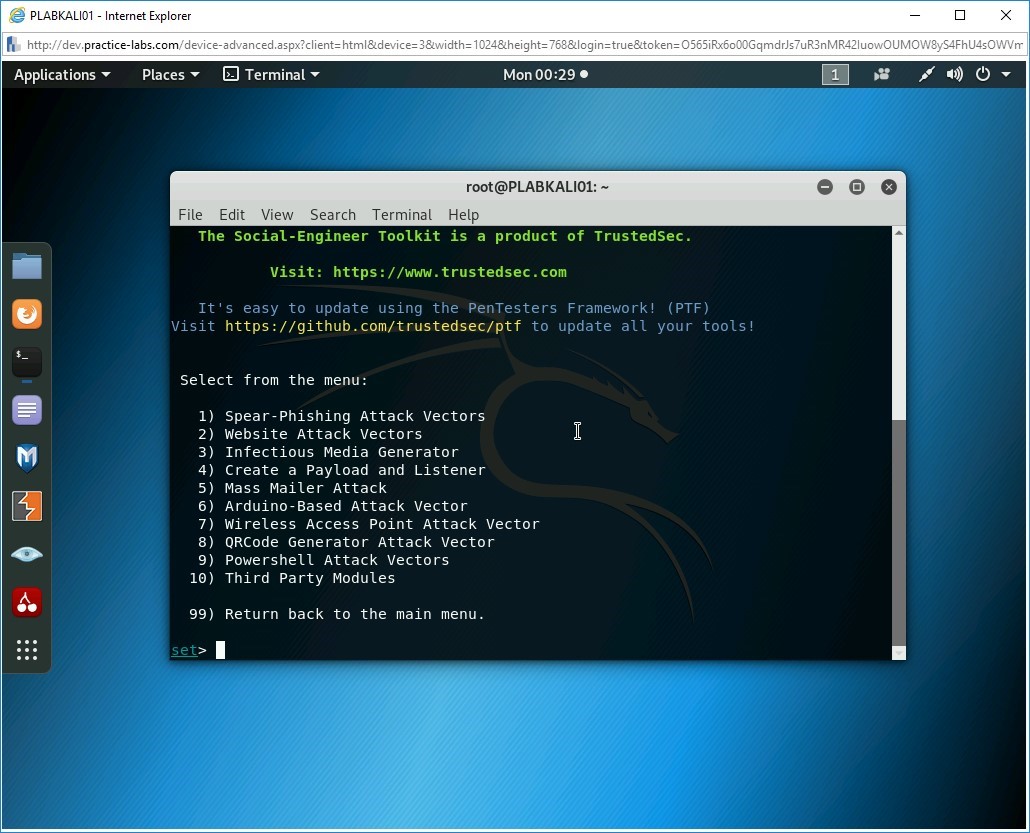Expand the Places menu
The image size is (1030, 833).
[x=170, y=74]
